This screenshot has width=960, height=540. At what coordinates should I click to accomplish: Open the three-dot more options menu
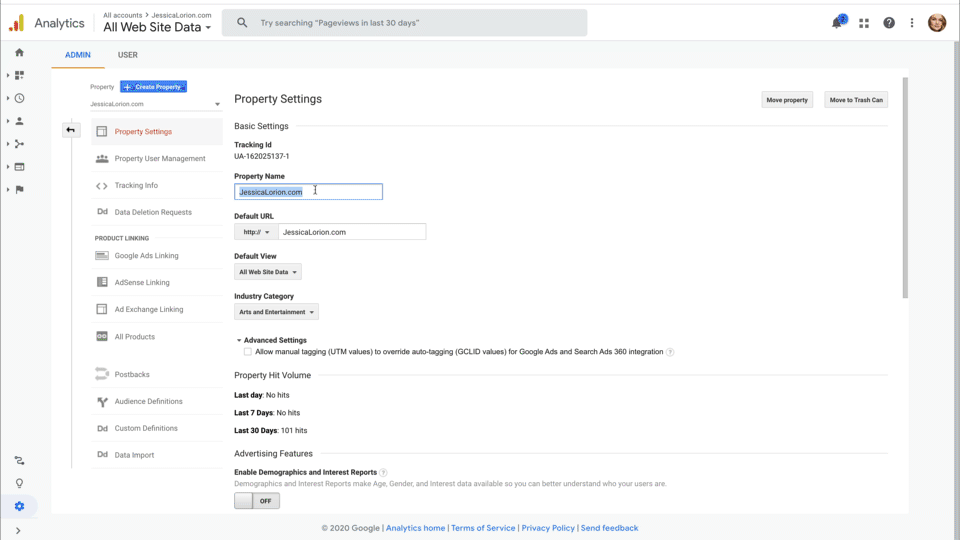click(912, 23)
